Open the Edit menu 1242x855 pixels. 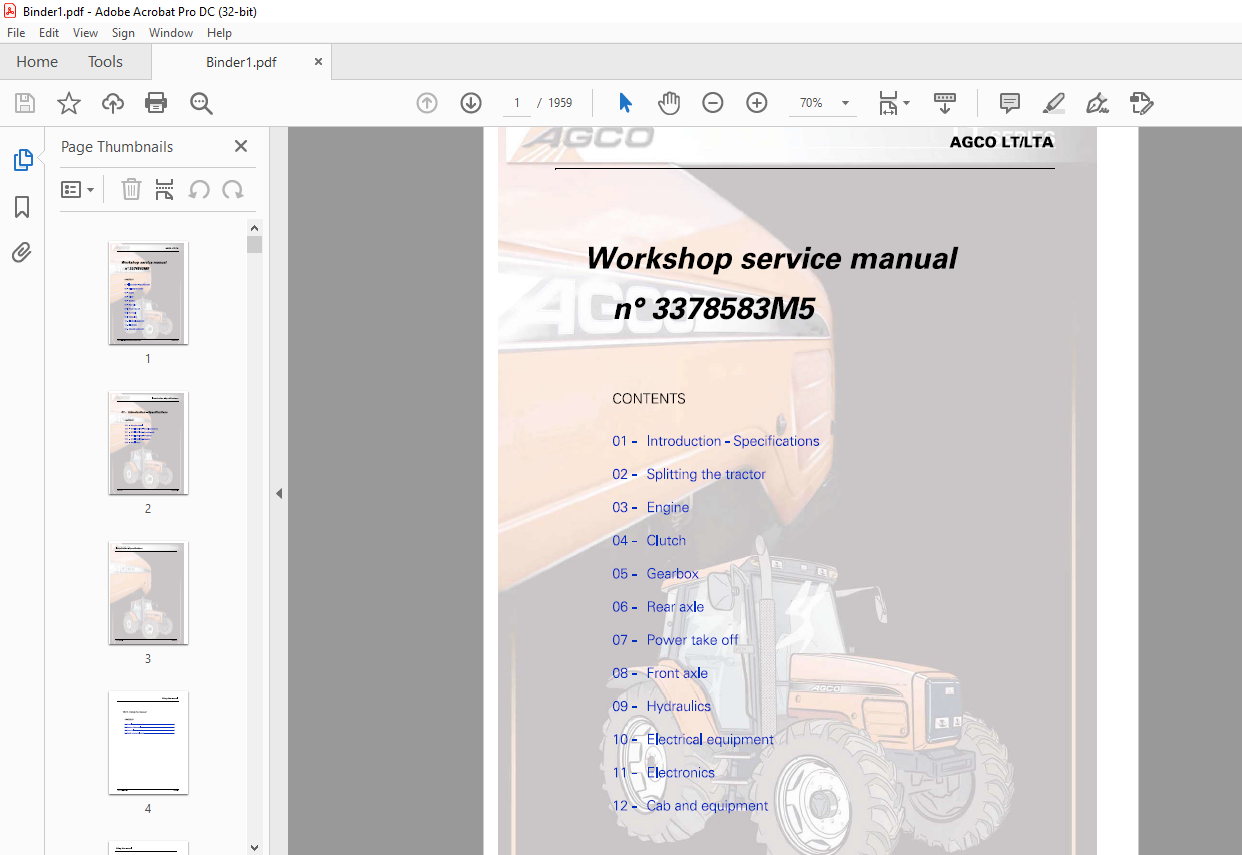(x=49, y=33)
